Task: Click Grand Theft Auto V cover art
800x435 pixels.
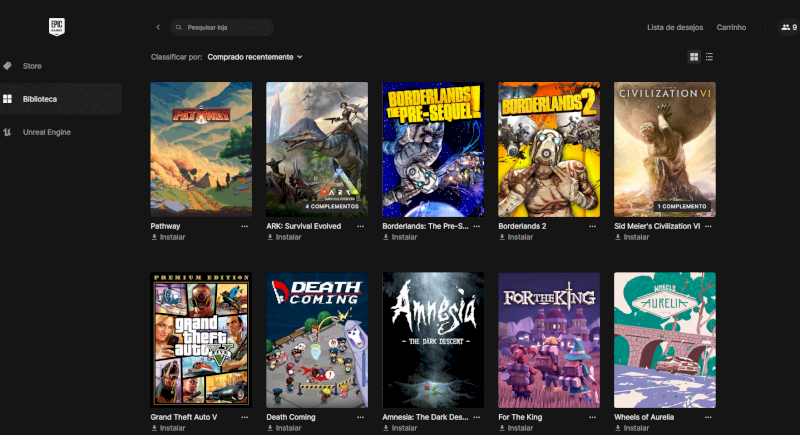Action: [x=201, y=340]
